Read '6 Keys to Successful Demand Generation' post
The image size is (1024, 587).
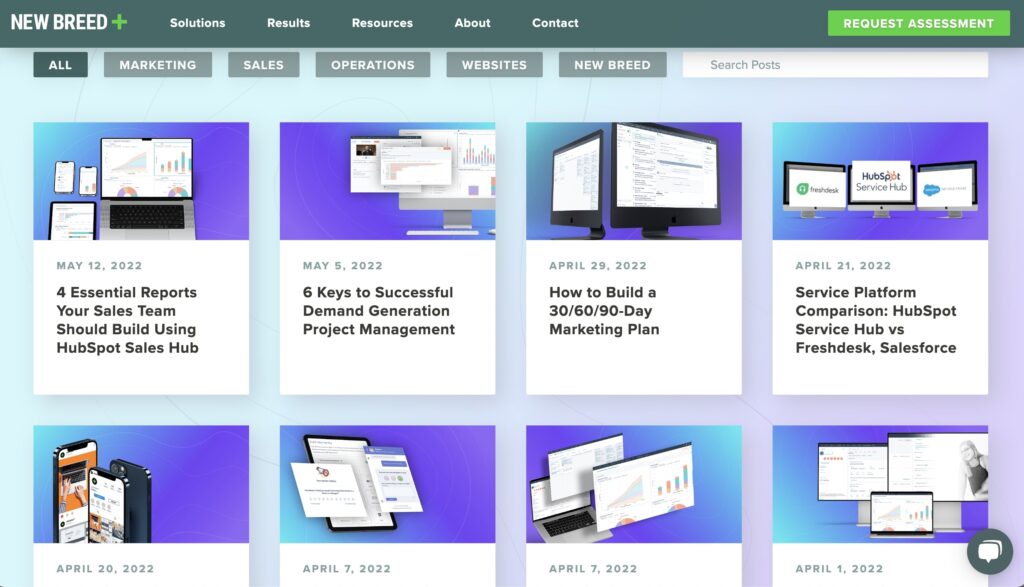[x=379, y=311]
